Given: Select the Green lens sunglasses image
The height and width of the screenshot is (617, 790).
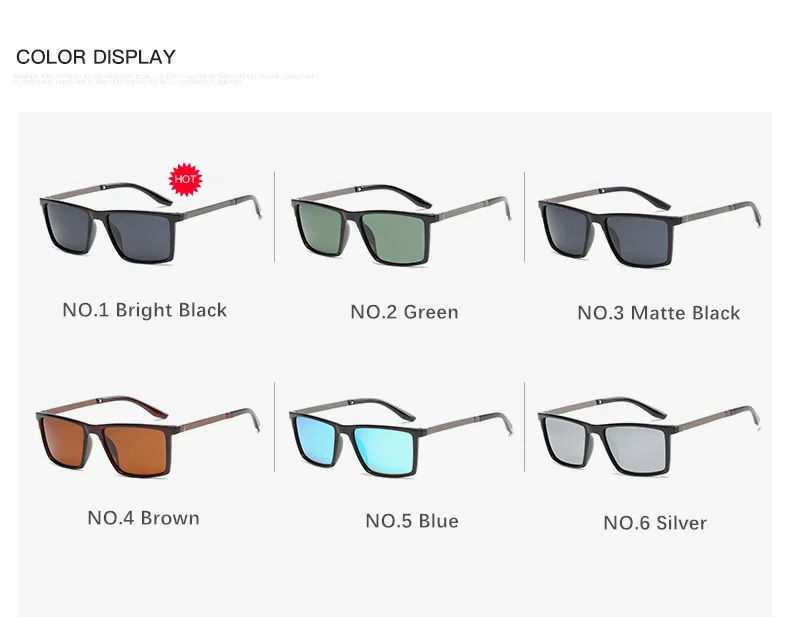Looking at the screenshot, I should point(401,224).
